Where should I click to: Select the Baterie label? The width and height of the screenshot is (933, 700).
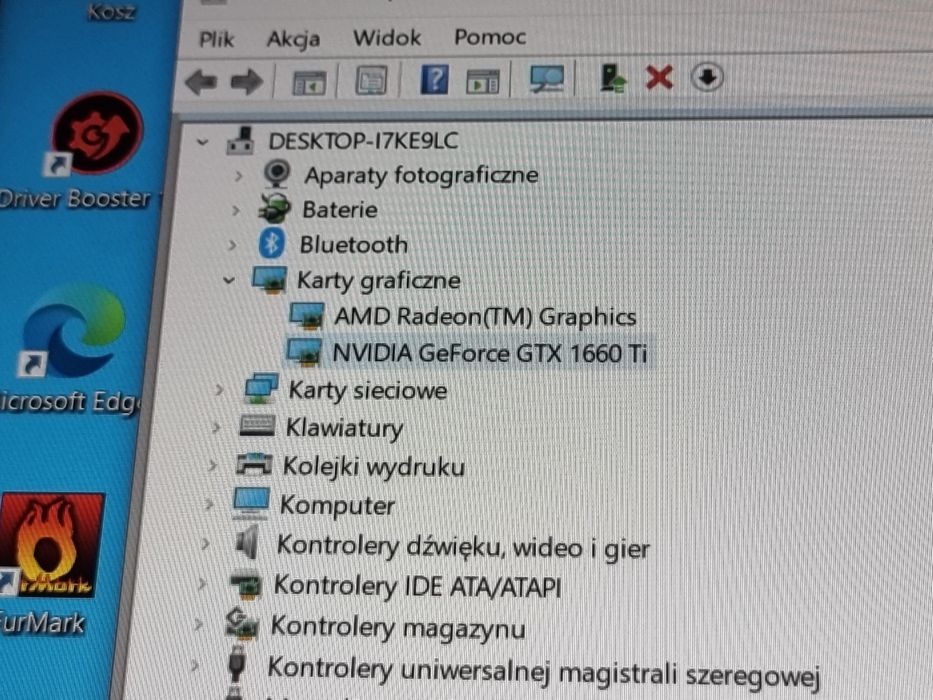point(340,210)
